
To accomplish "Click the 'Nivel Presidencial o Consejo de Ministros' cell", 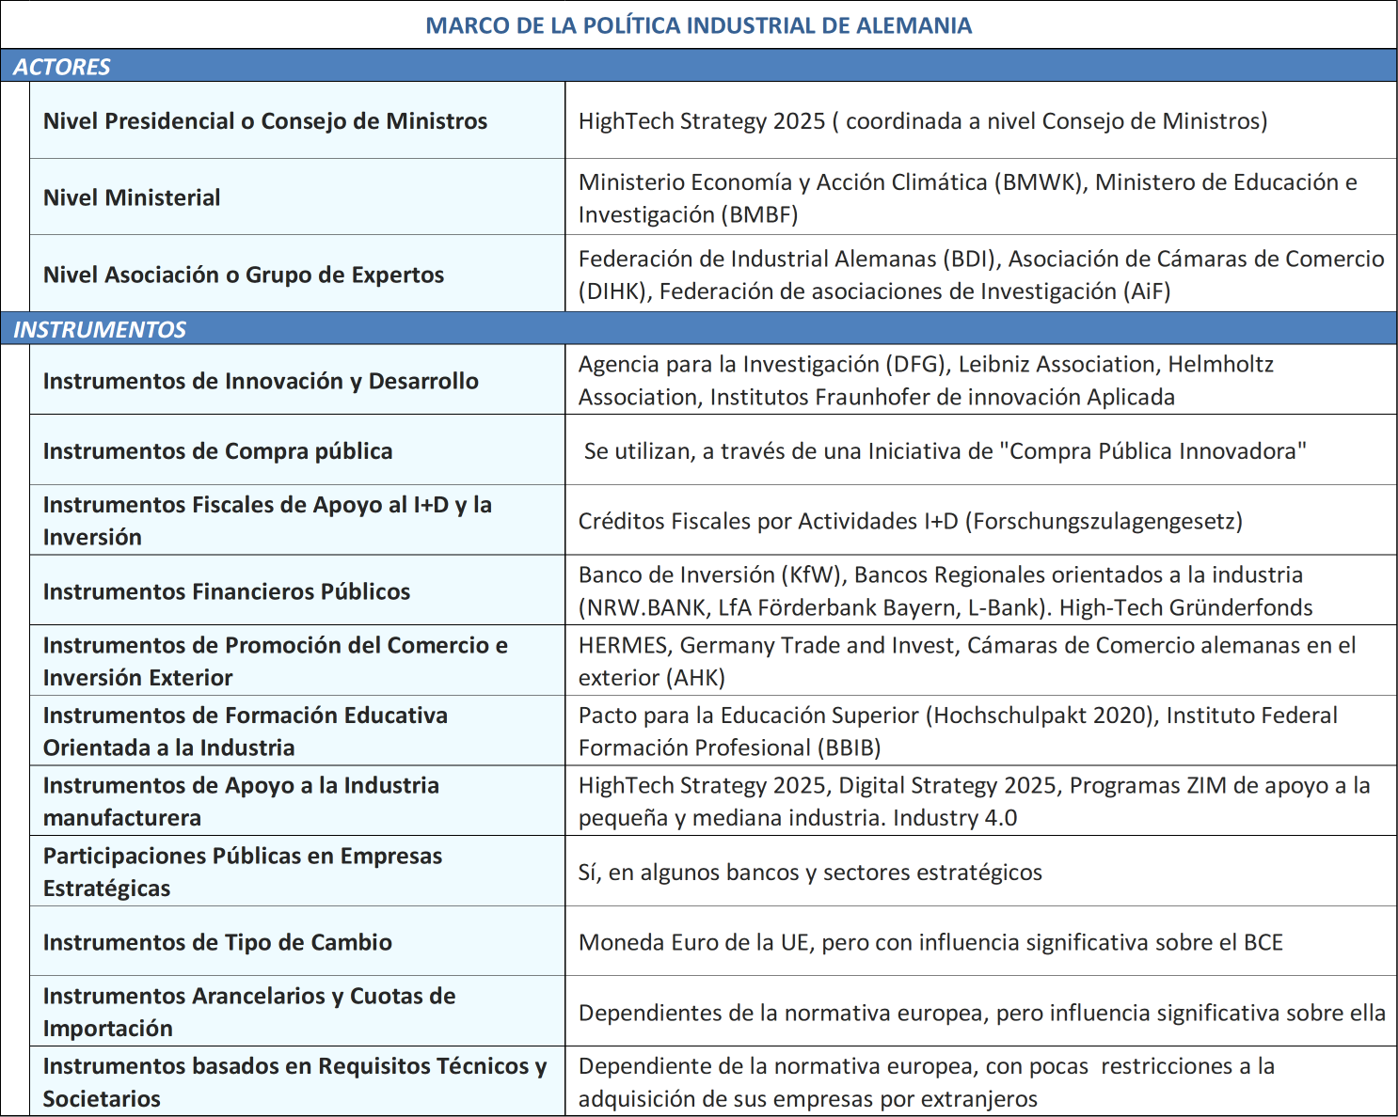I will (265, 121).
